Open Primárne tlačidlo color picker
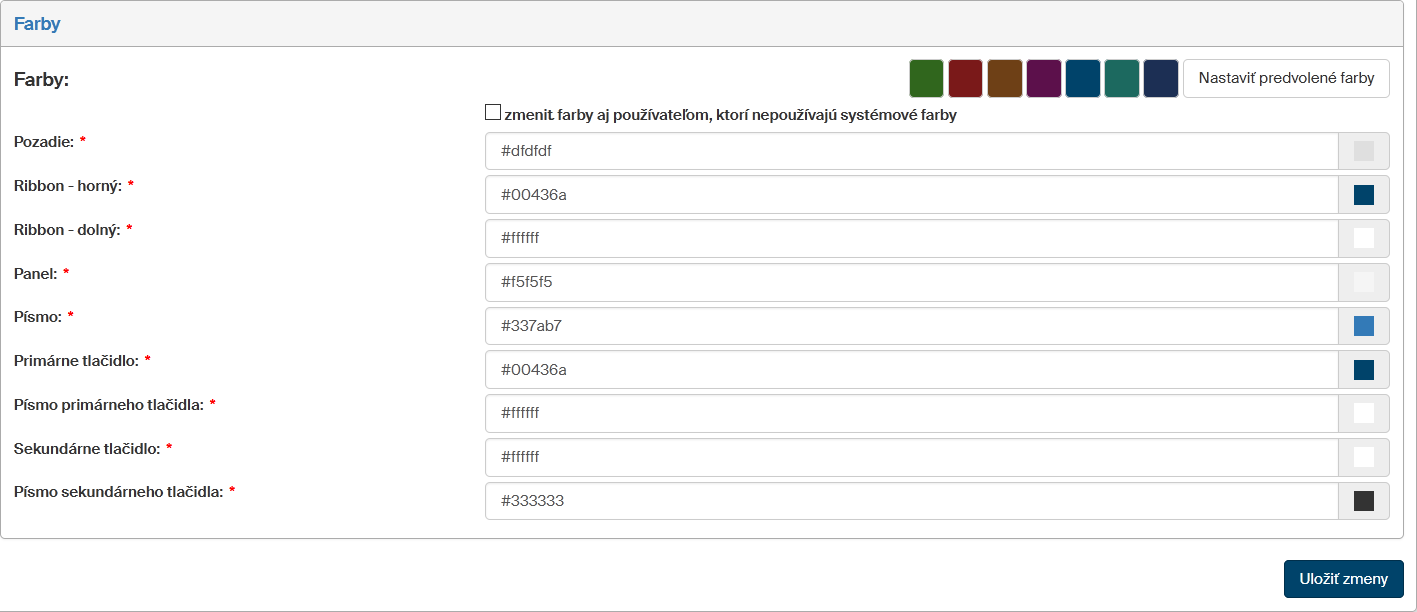The image size is (1417, 612). tap(1363, 370)
